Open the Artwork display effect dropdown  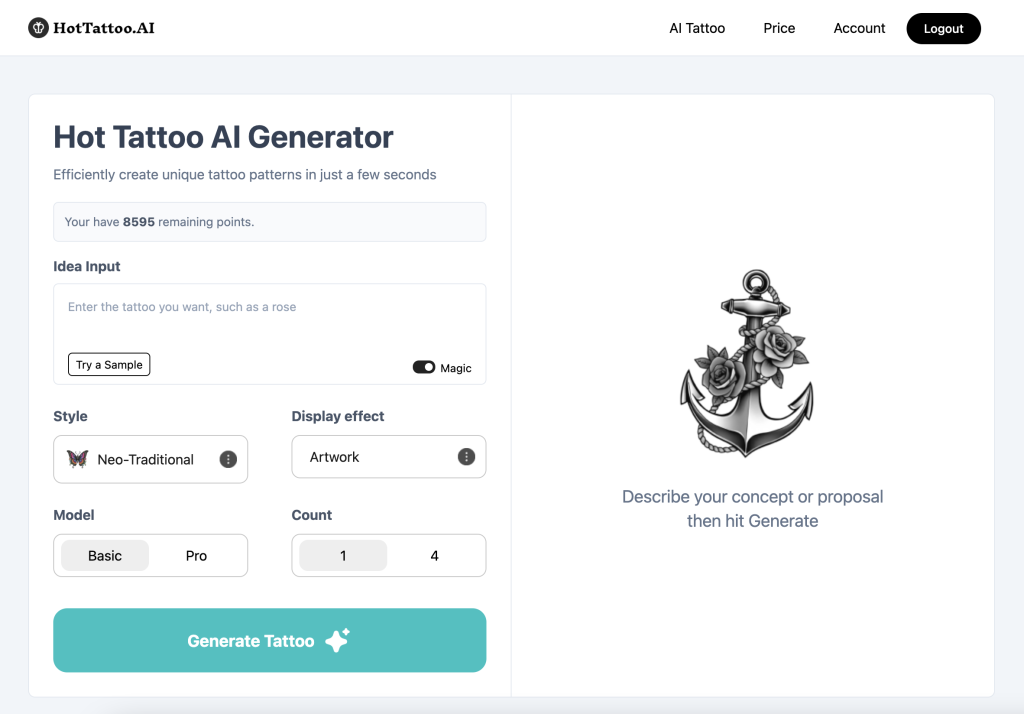point(375,457)
